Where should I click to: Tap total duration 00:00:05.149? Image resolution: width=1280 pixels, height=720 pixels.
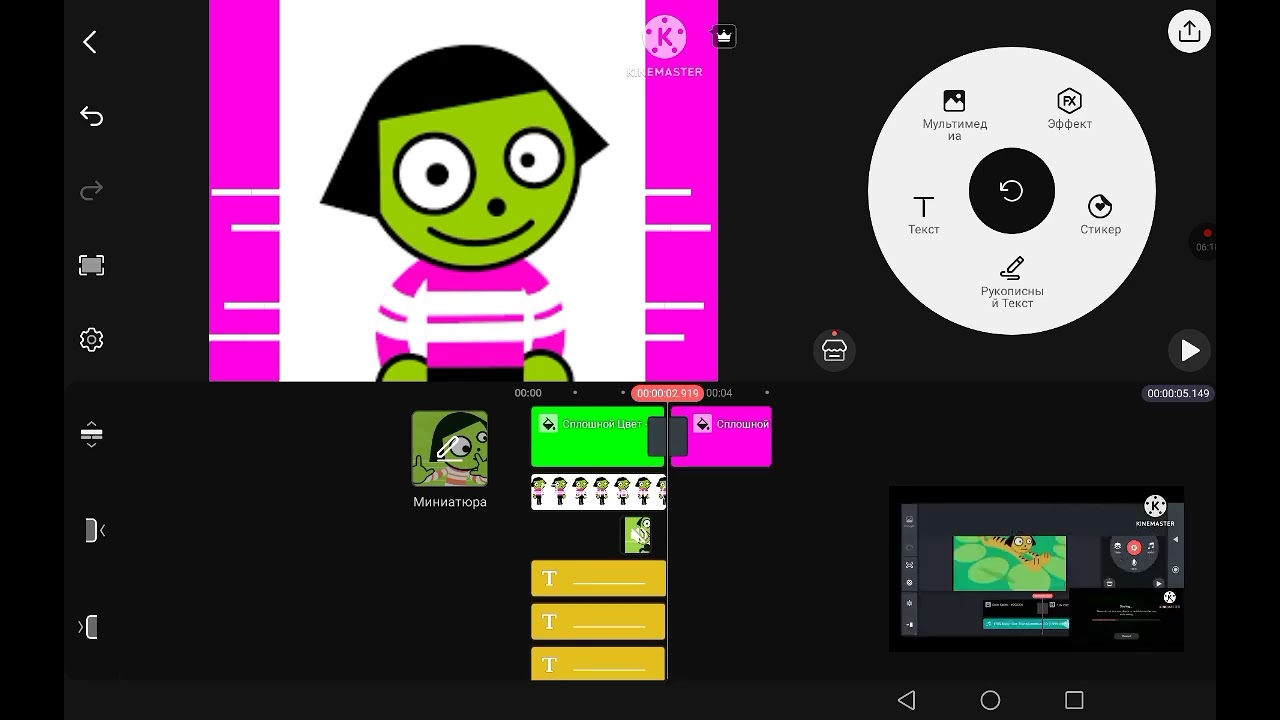1178,393
